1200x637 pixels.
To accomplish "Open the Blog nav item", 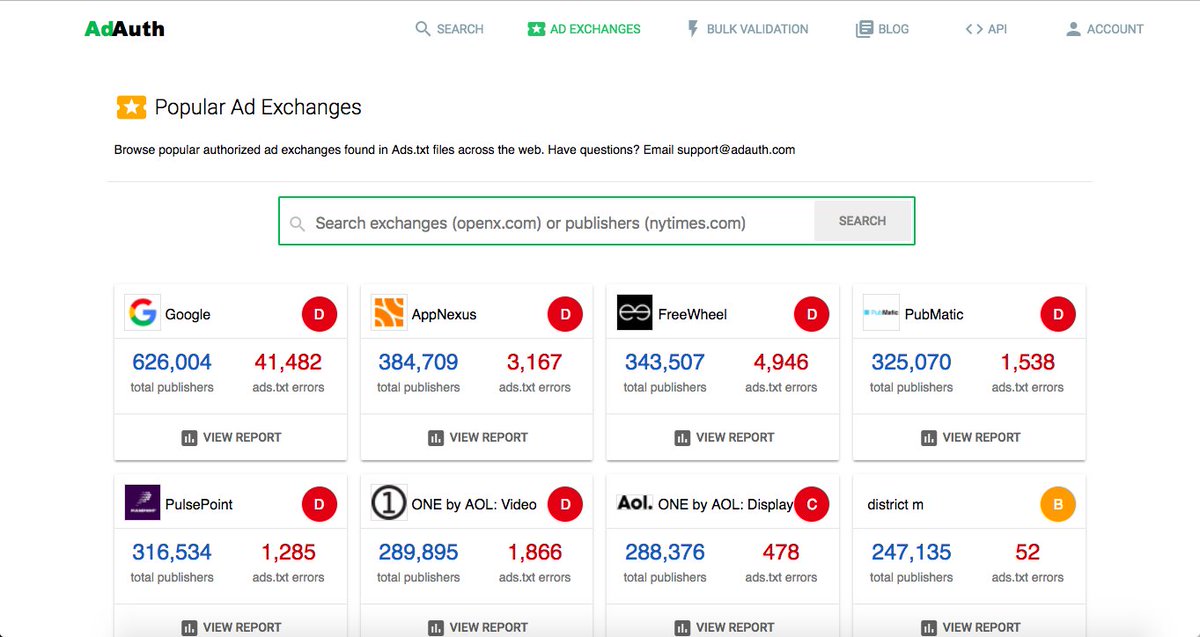I will 883,29.
